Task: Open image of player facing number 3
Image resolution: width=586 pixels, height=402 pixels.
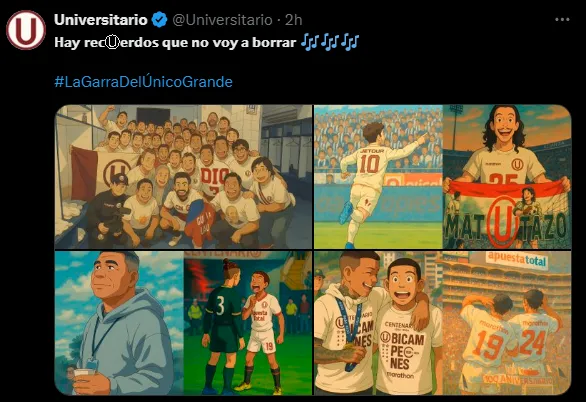Action: (x=248, y=323)
